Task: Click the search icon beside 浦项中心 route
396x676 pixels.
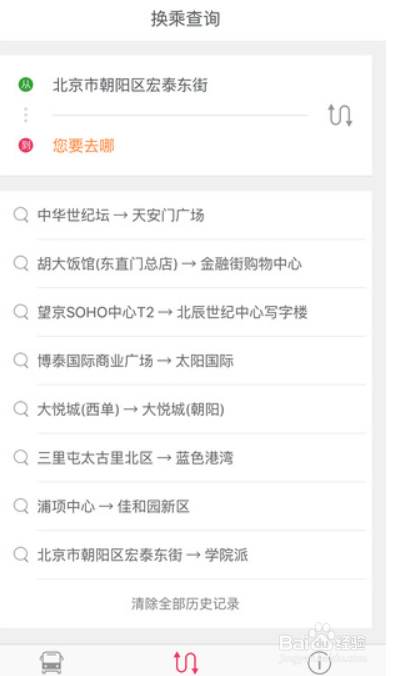Action: 21,506
